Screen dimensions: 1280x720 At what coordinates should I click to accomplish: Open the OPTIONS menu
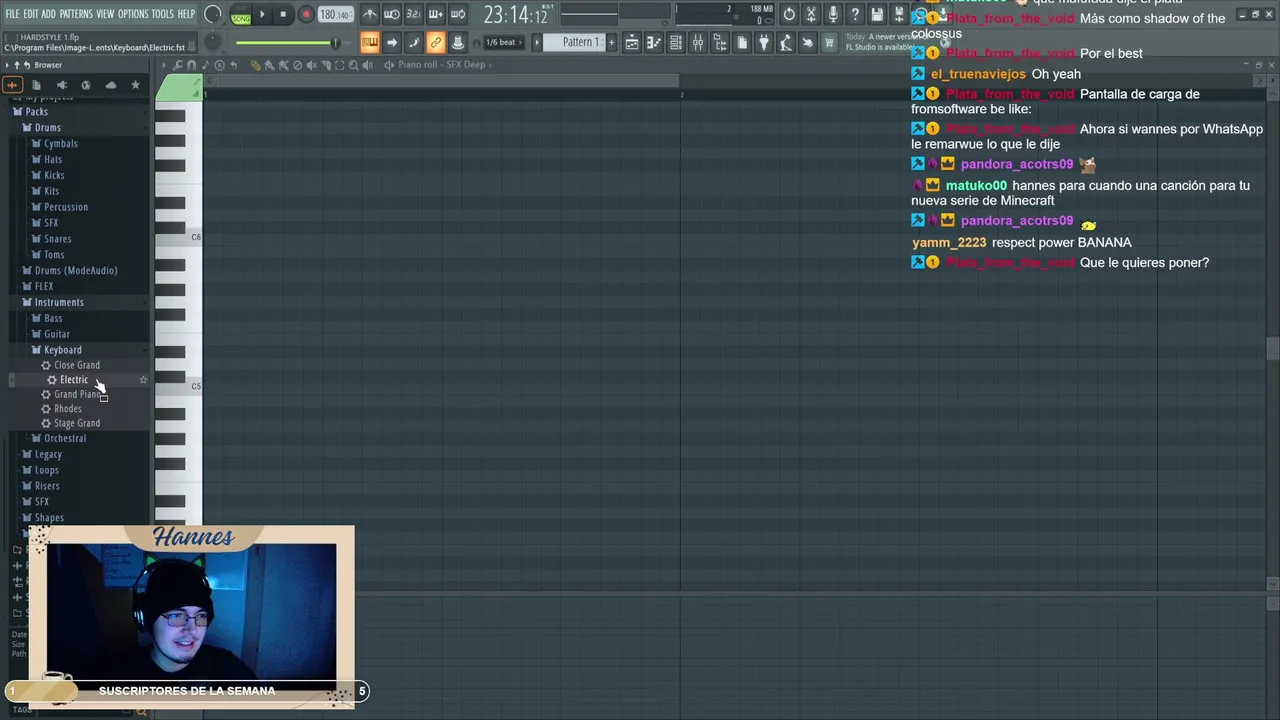pyautogui.click(x=133, y=14)
